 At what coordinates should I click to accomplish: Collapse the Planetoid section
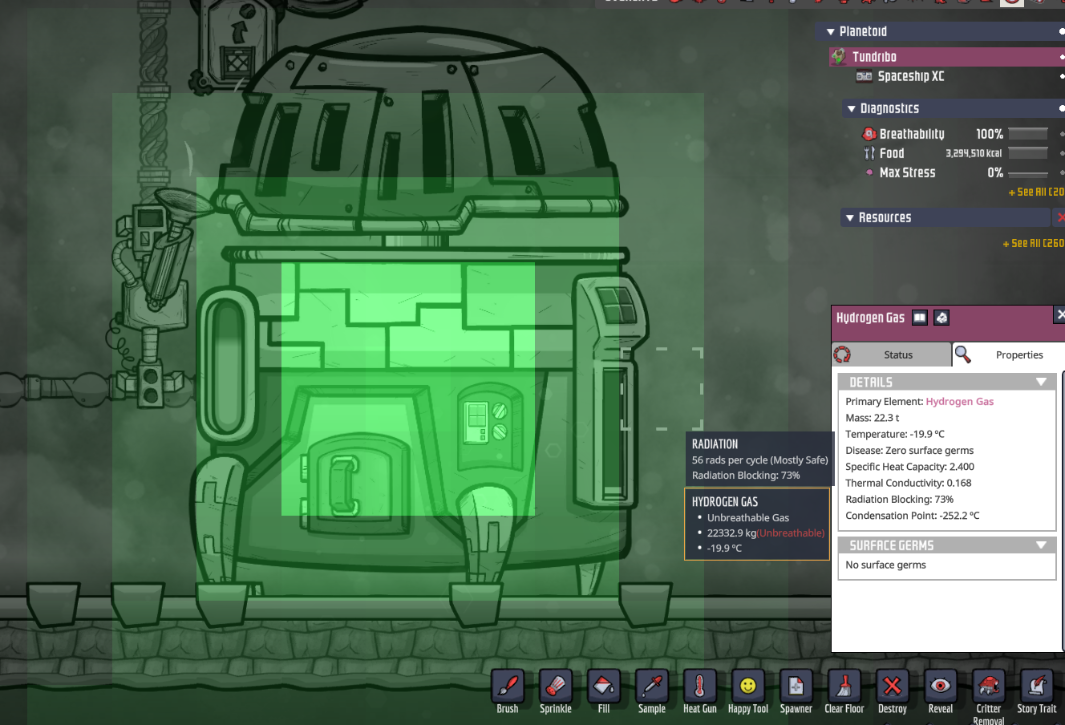tap(830, 31)
